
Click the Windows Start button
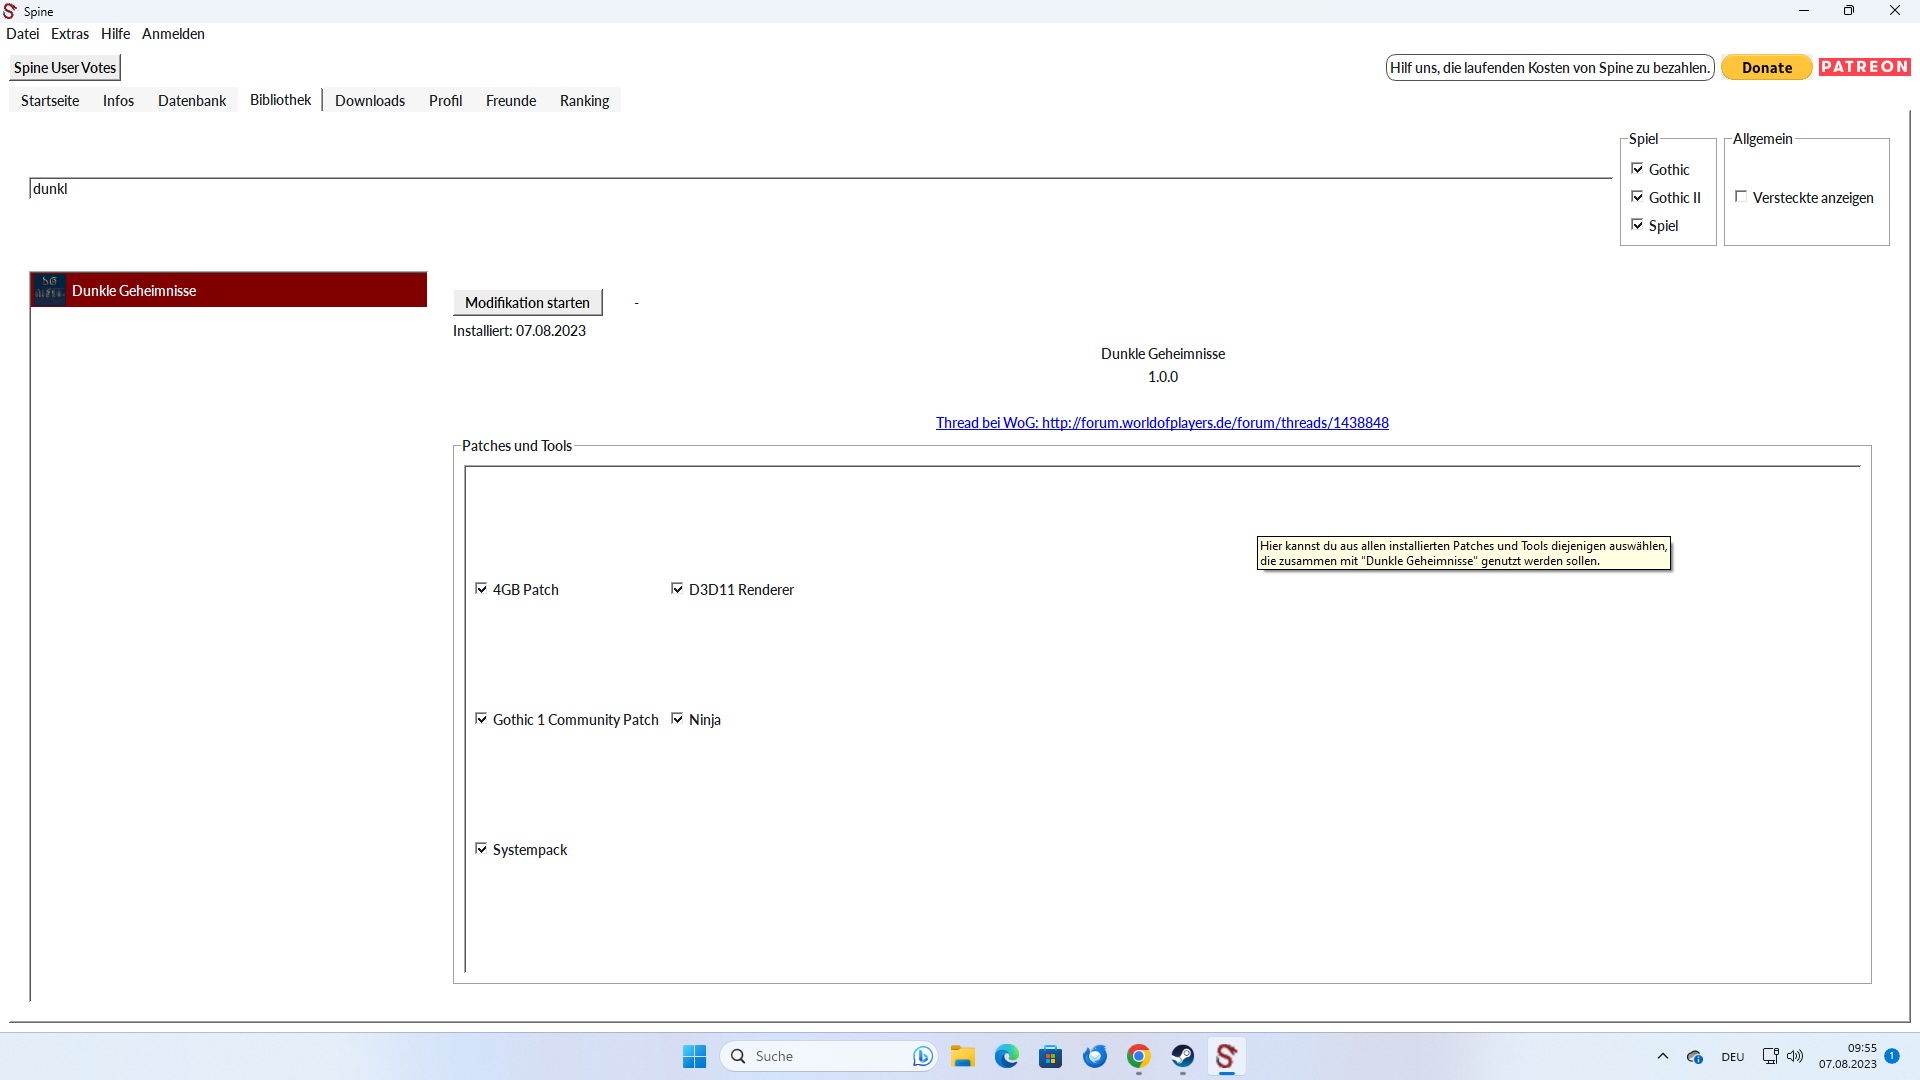click(x=694, y=1056)
